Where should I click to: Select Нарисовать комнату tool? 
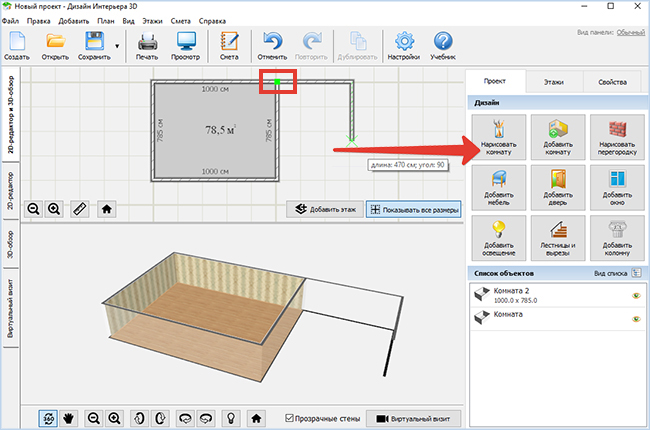pyautogui.click(x=499, y=137)
